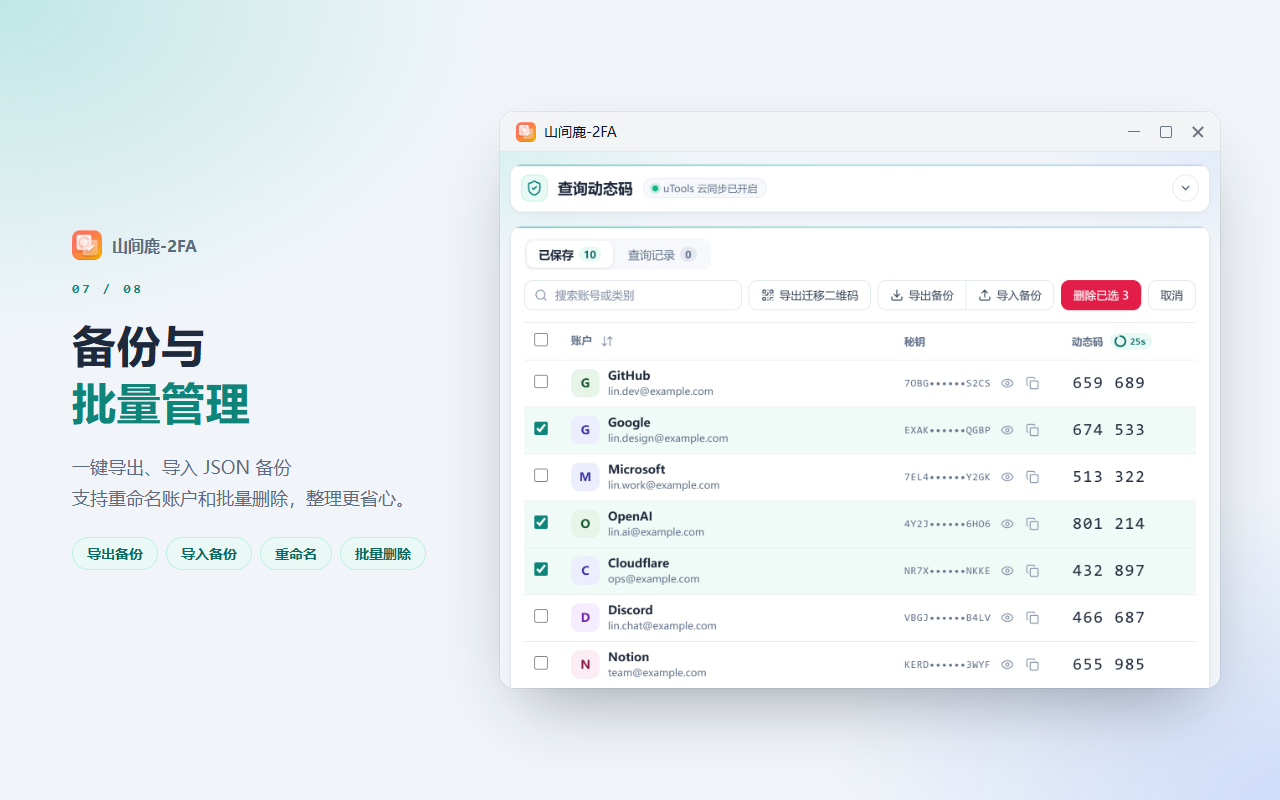Reveal Microsoft secret key via eye icon

[1008, 477]
